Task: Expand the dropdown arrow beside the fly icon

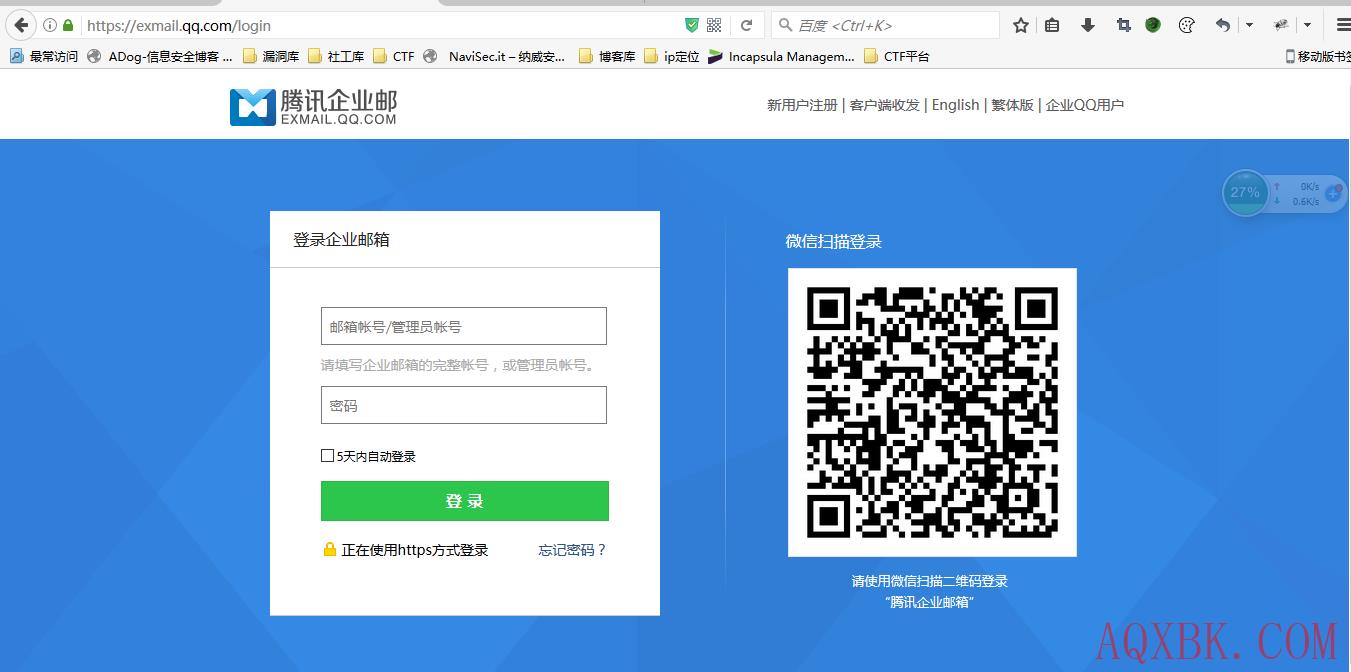Action: coord(1307,25)
